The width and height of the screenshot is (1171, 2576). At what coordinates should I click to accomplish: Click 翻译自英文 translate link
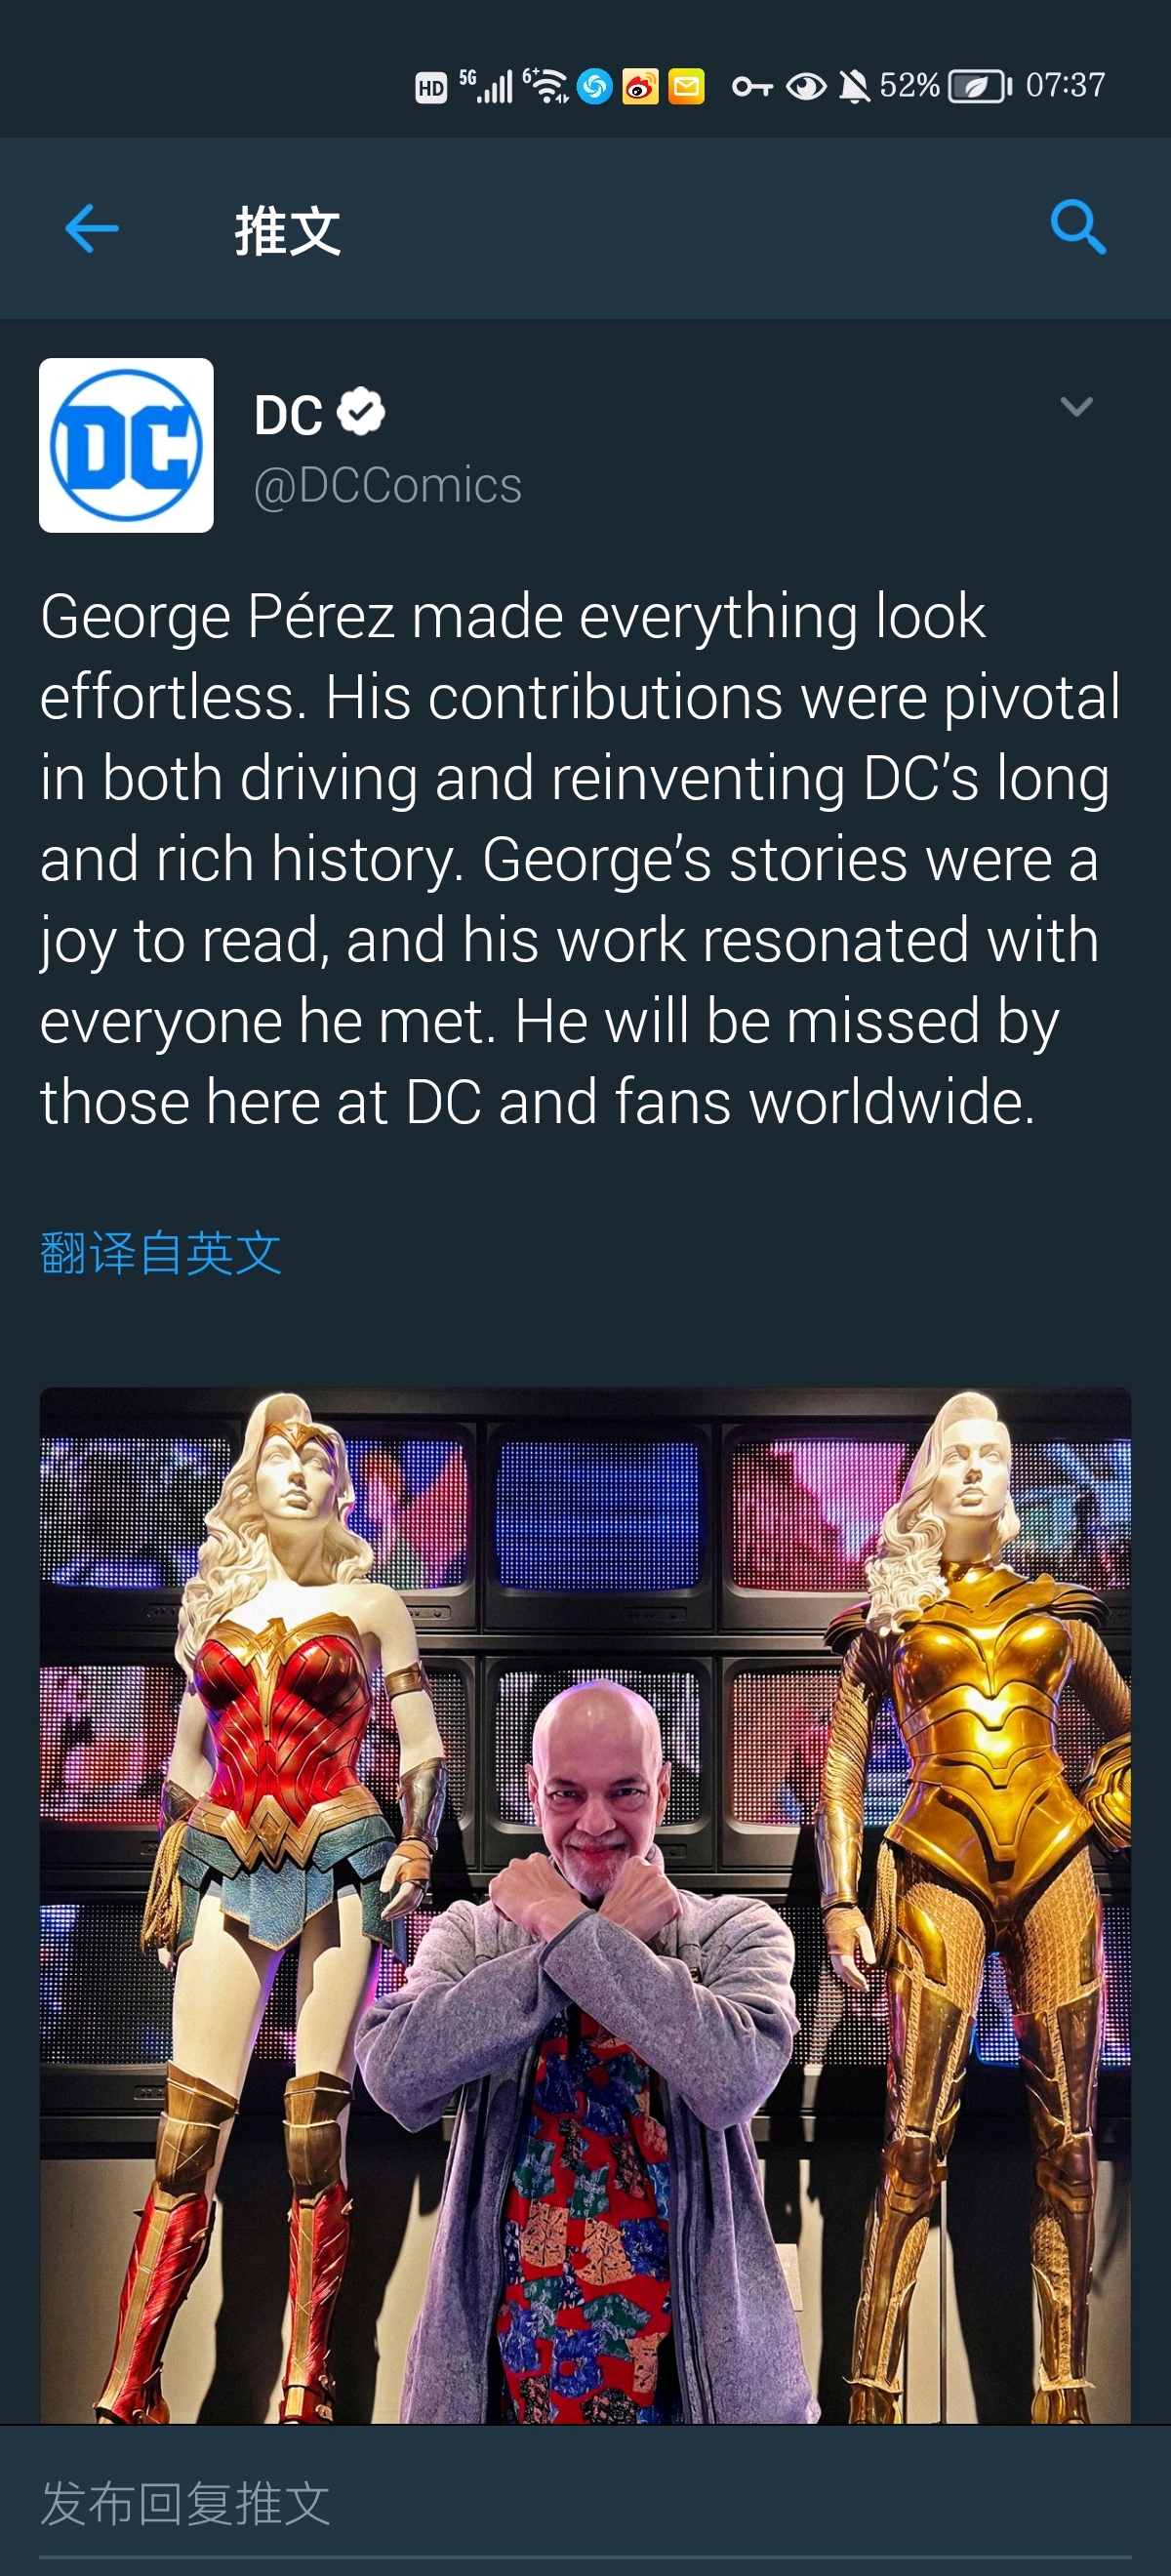[x=161, y=1253]
